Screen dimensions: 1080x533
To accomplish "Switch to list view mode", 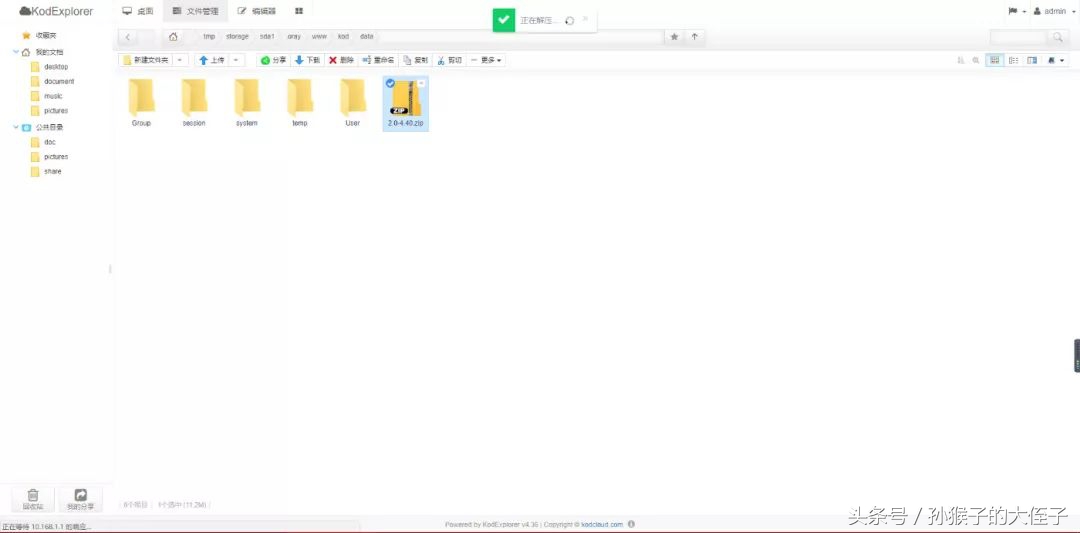I will point(1013,60).
